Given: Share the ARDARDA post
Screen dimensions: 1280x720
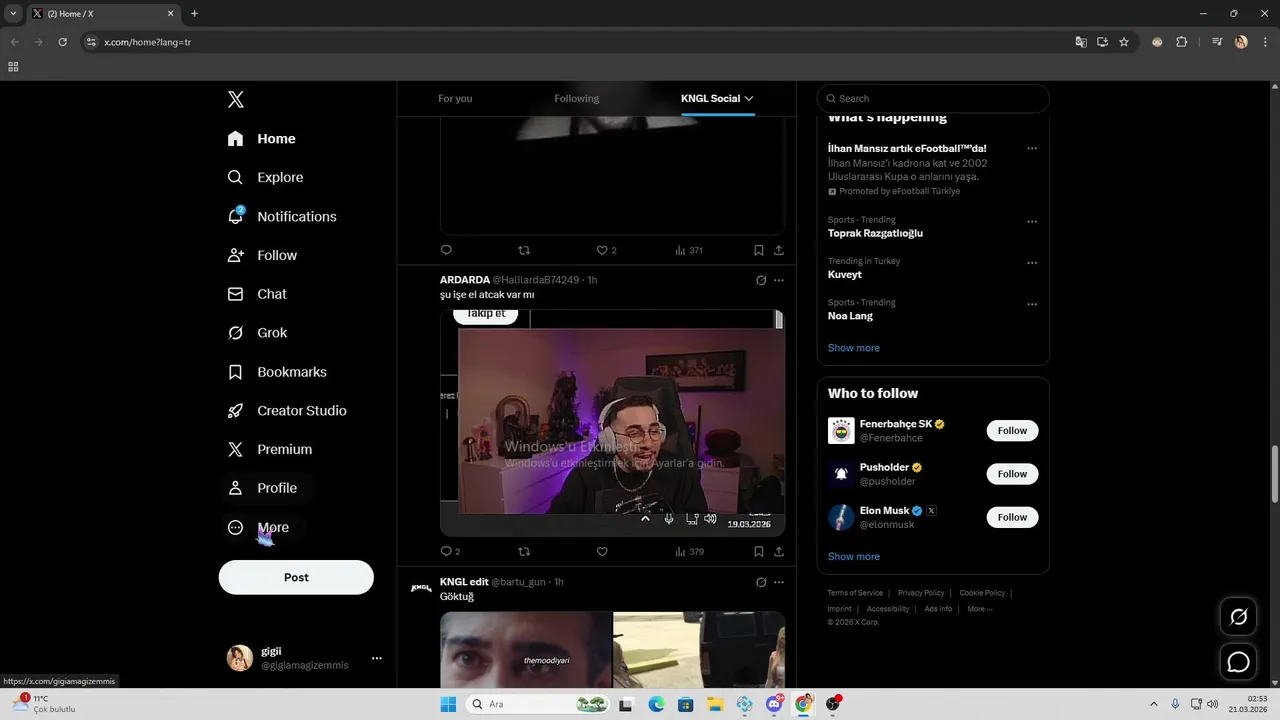Looking at the screenshot, I should click(x=778, y=551).
